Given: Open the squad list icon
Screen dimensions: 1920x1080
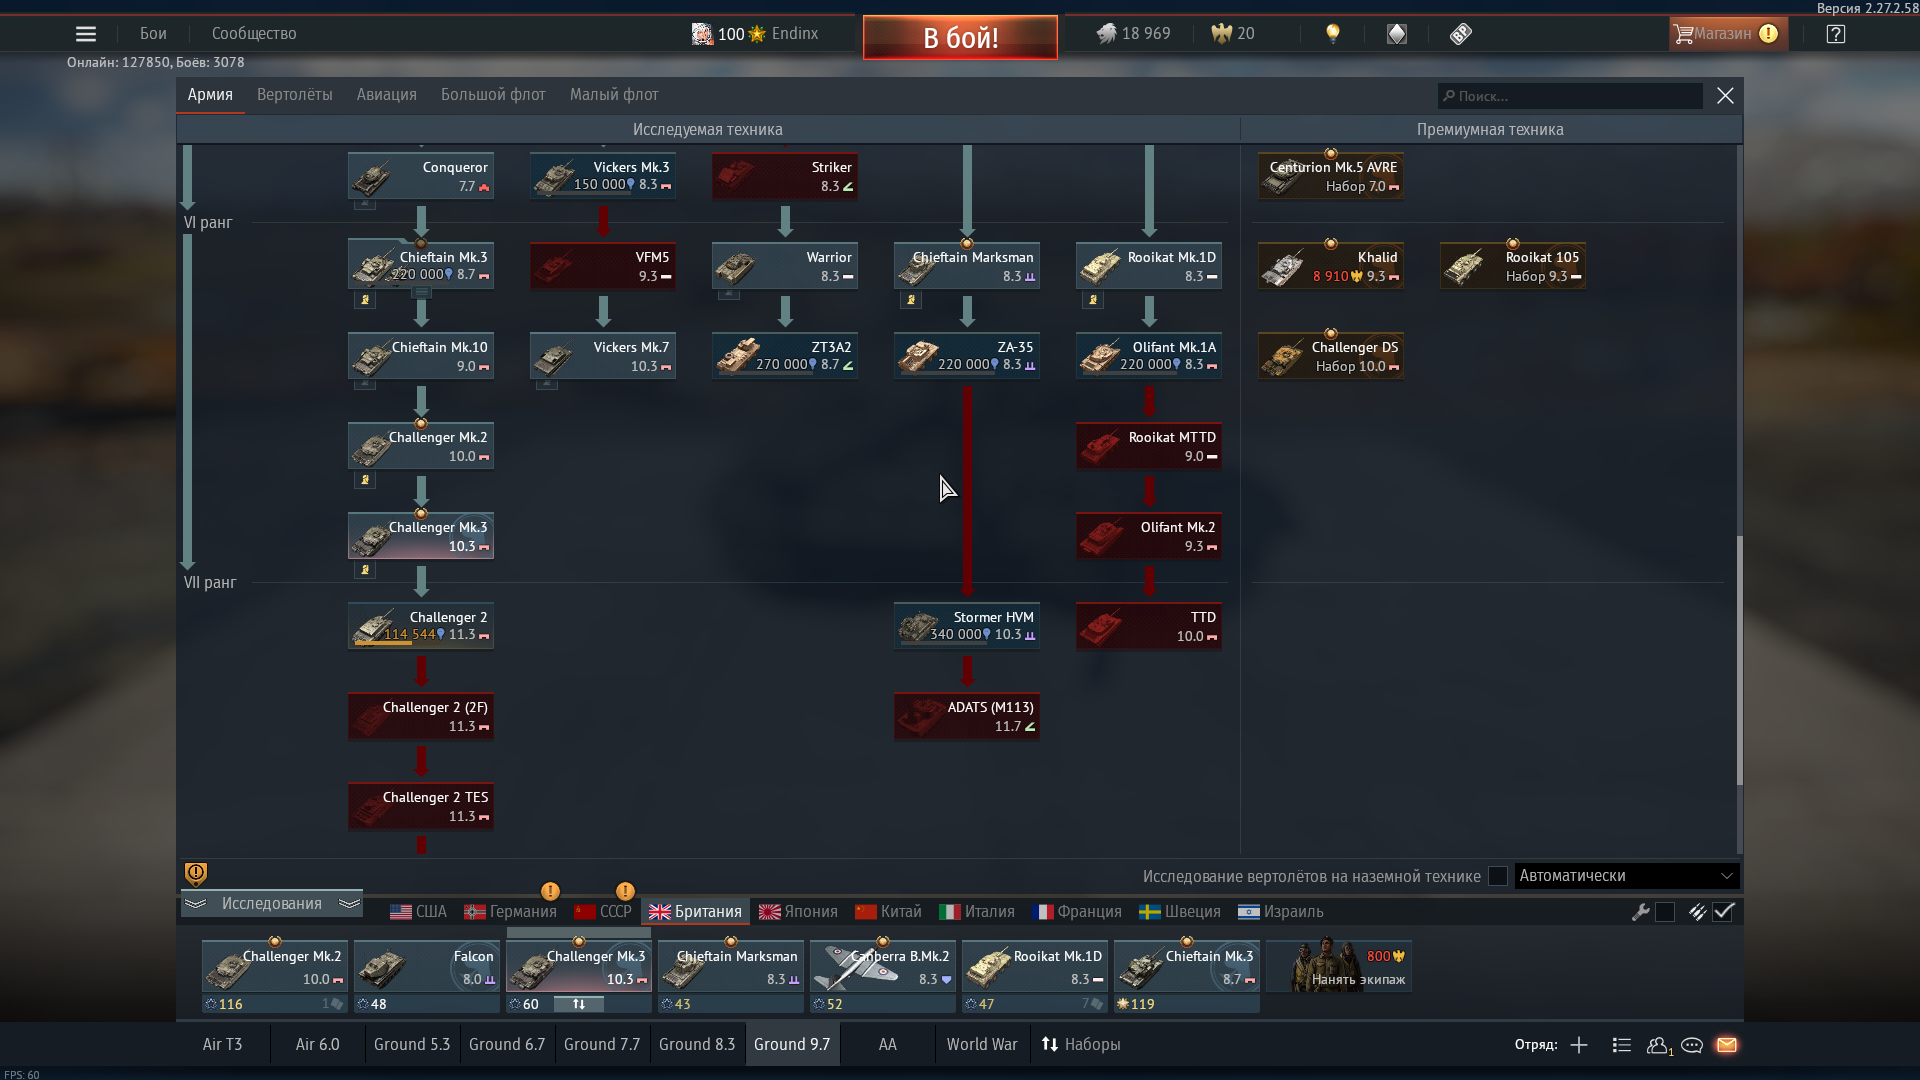Looking at the screenshot, I should click(1622, 1045).
